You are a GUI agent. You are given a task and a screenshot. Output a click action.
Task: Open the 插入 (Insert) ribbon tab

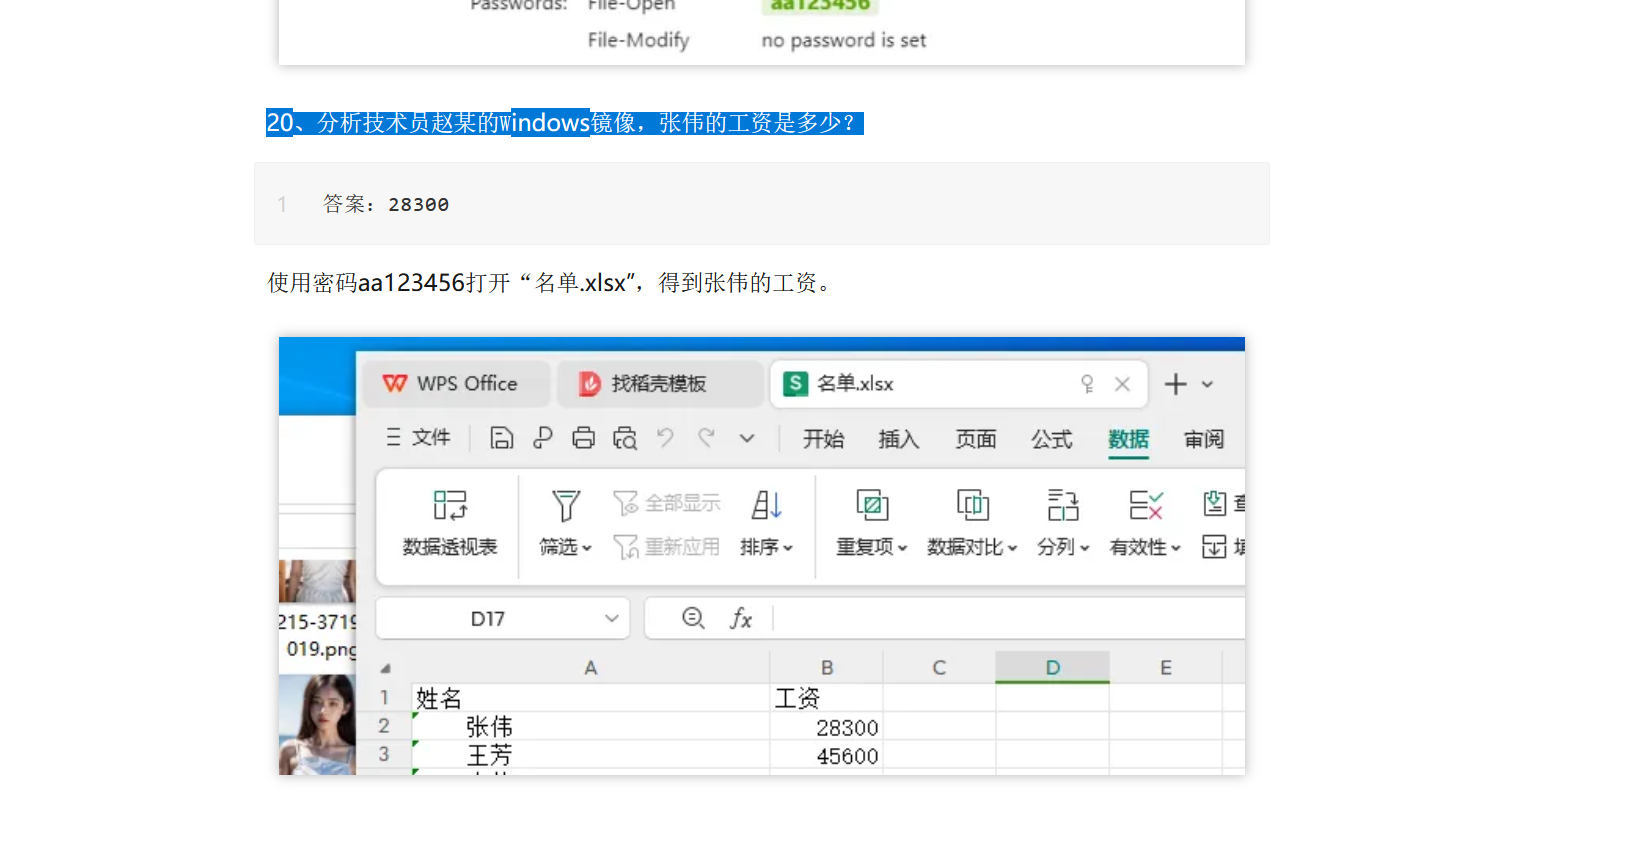[x=898, y=439]
